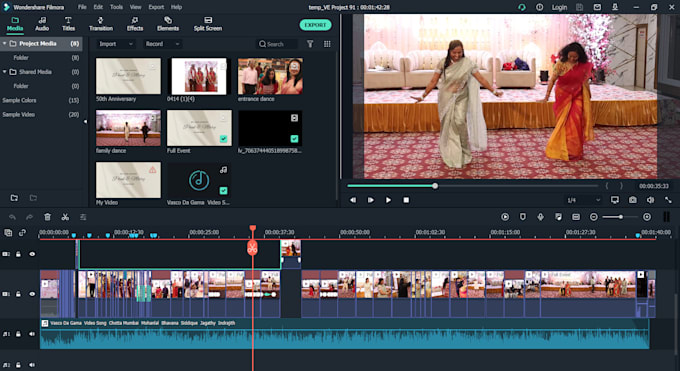Adjust the timeline zoom slider

point(620,217)
